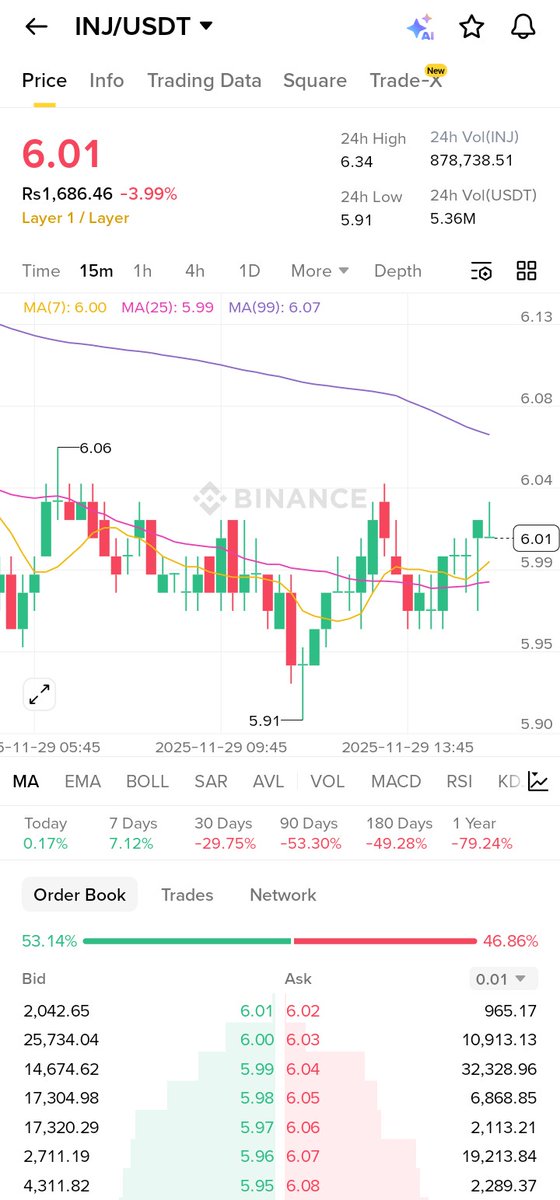Tap the 6.05 ask price row
The height and width of the screenshot is (1200, 560).
[412, 1098]
